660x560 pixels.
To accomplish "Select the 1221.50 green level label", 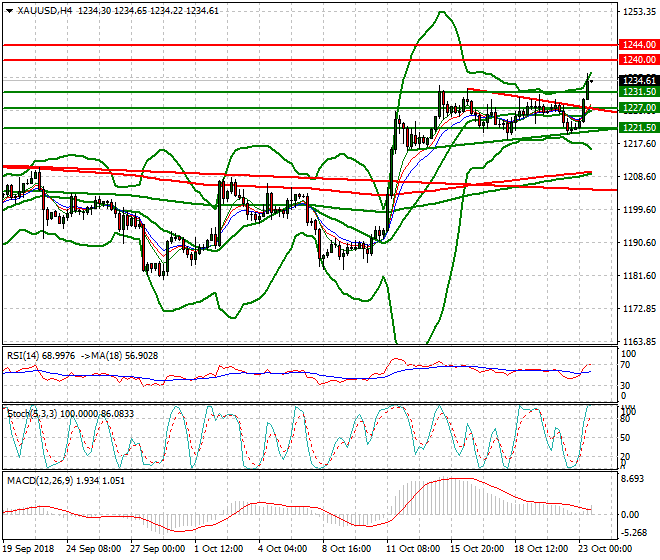I will (639, 128).
